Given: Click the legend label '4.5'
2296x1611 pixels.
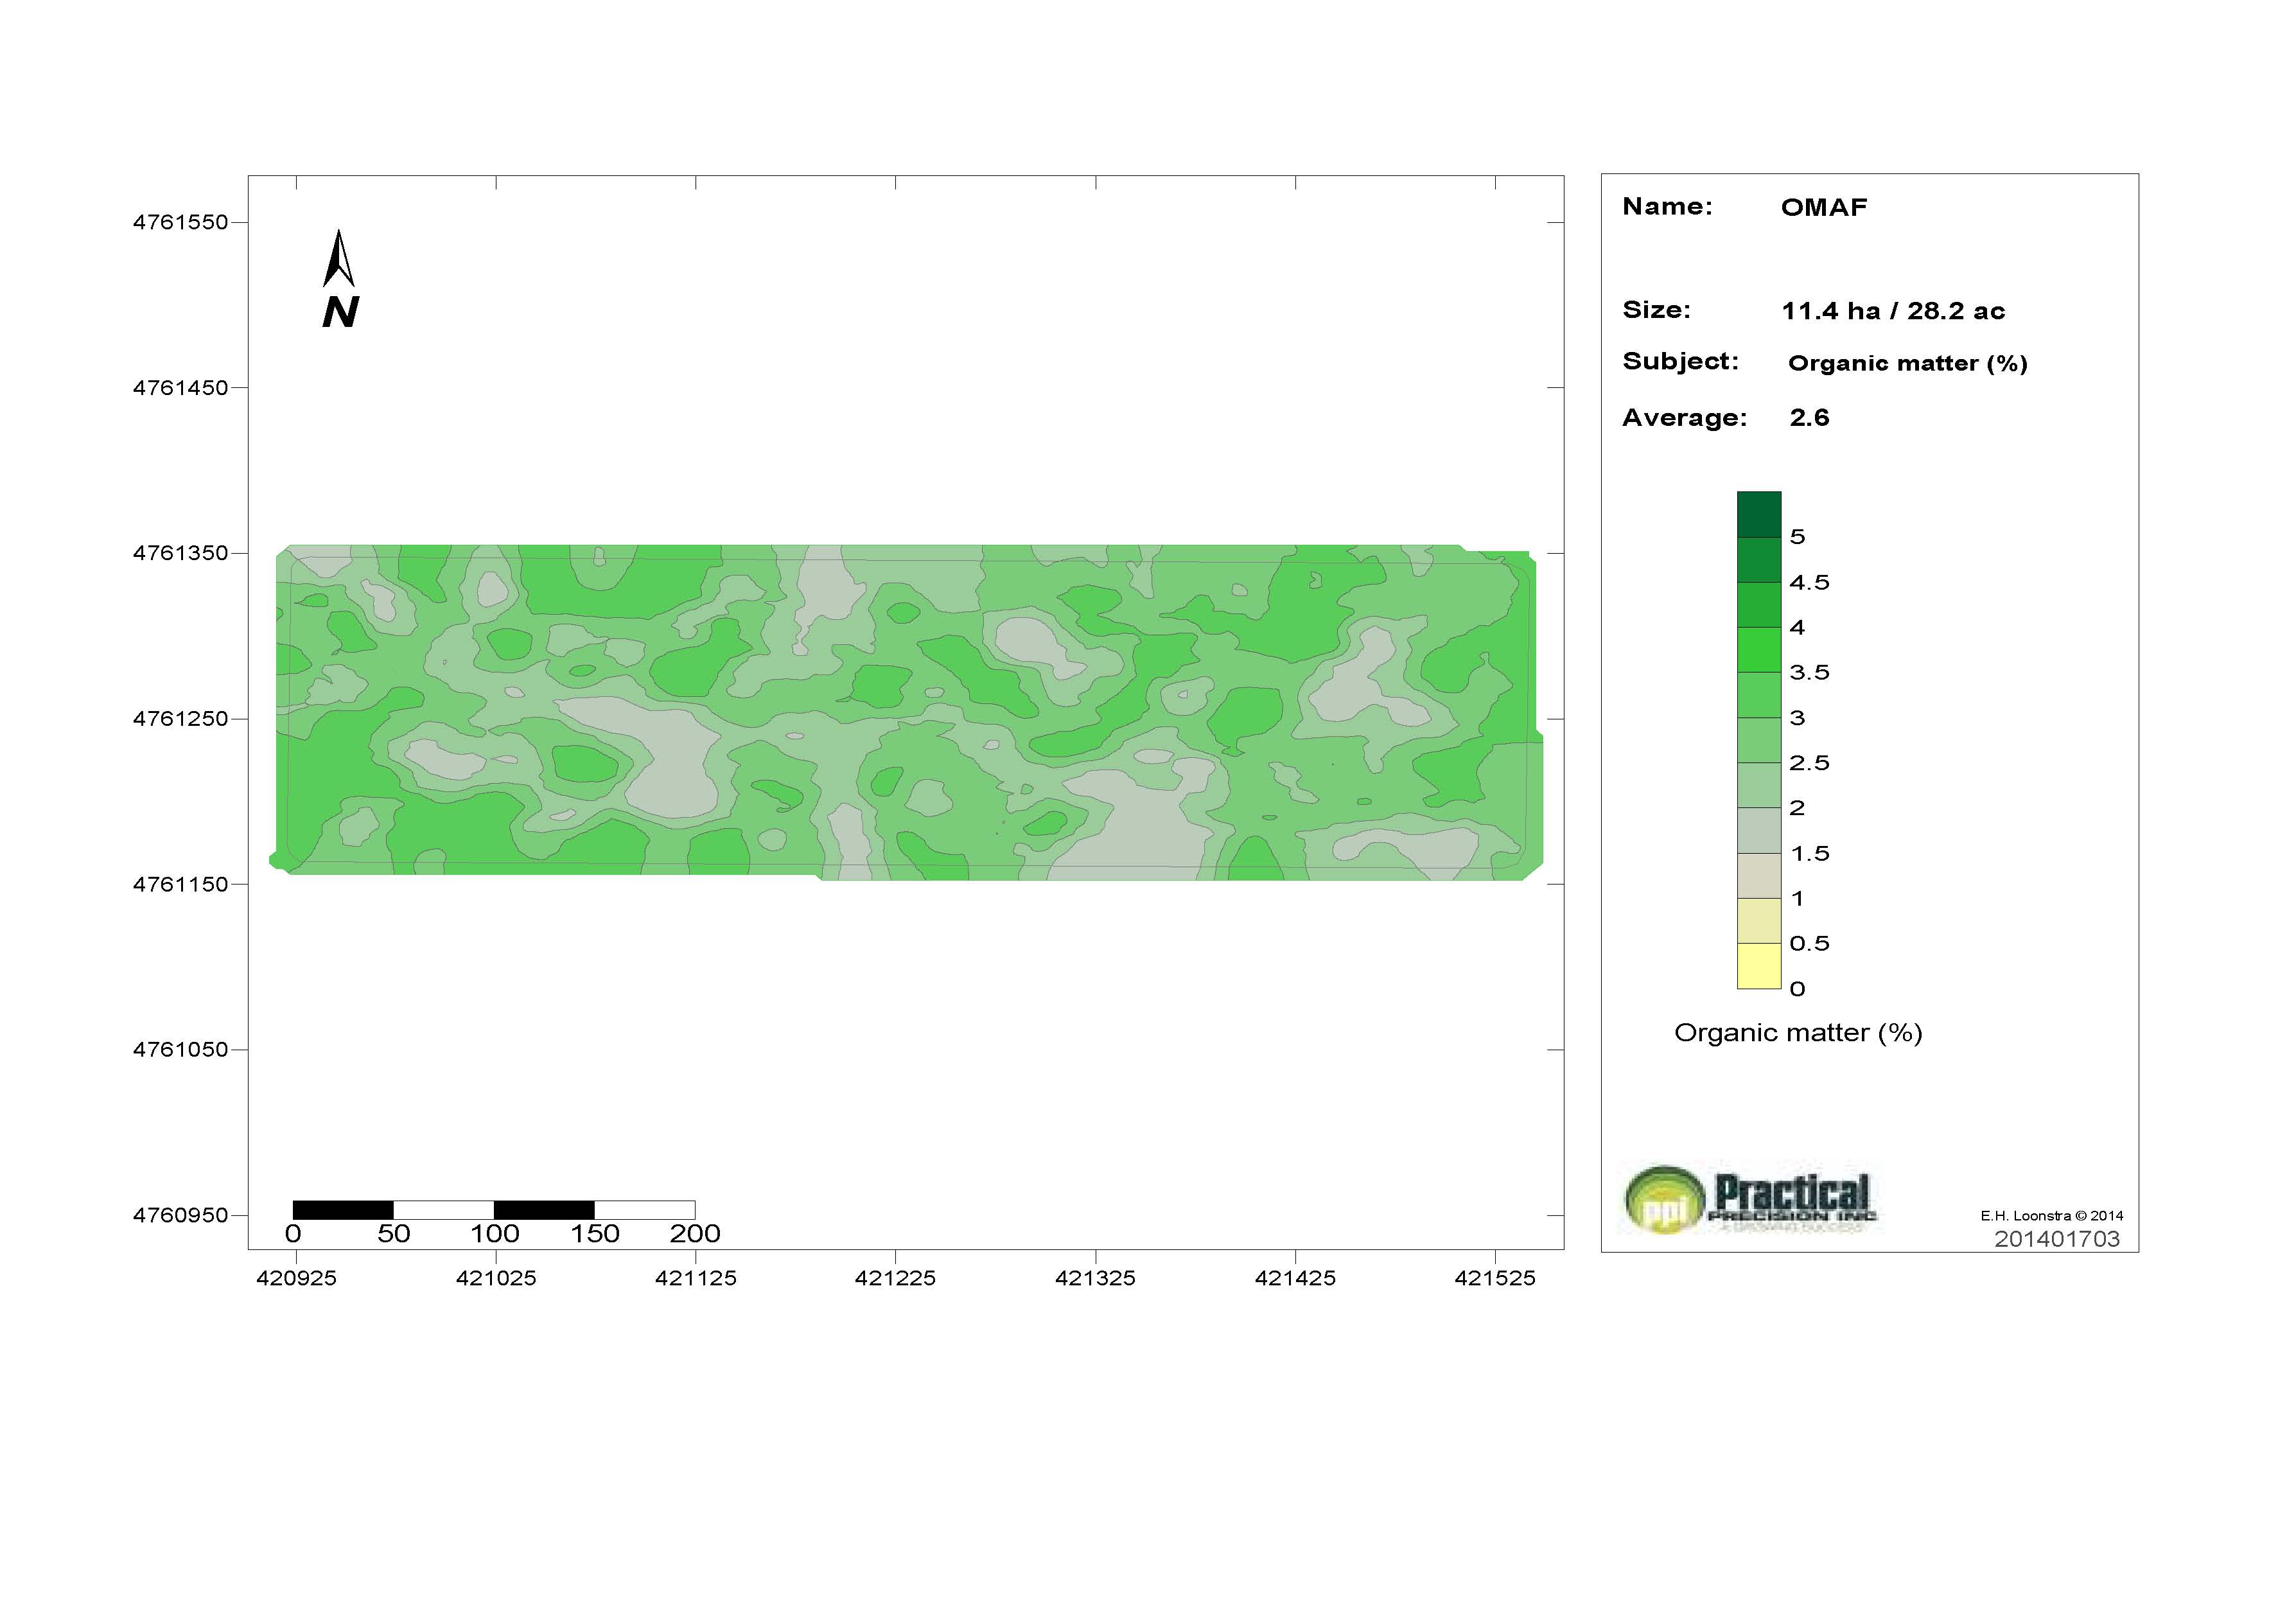Looking at the screenshot, I should click(x=1809, y=583).
